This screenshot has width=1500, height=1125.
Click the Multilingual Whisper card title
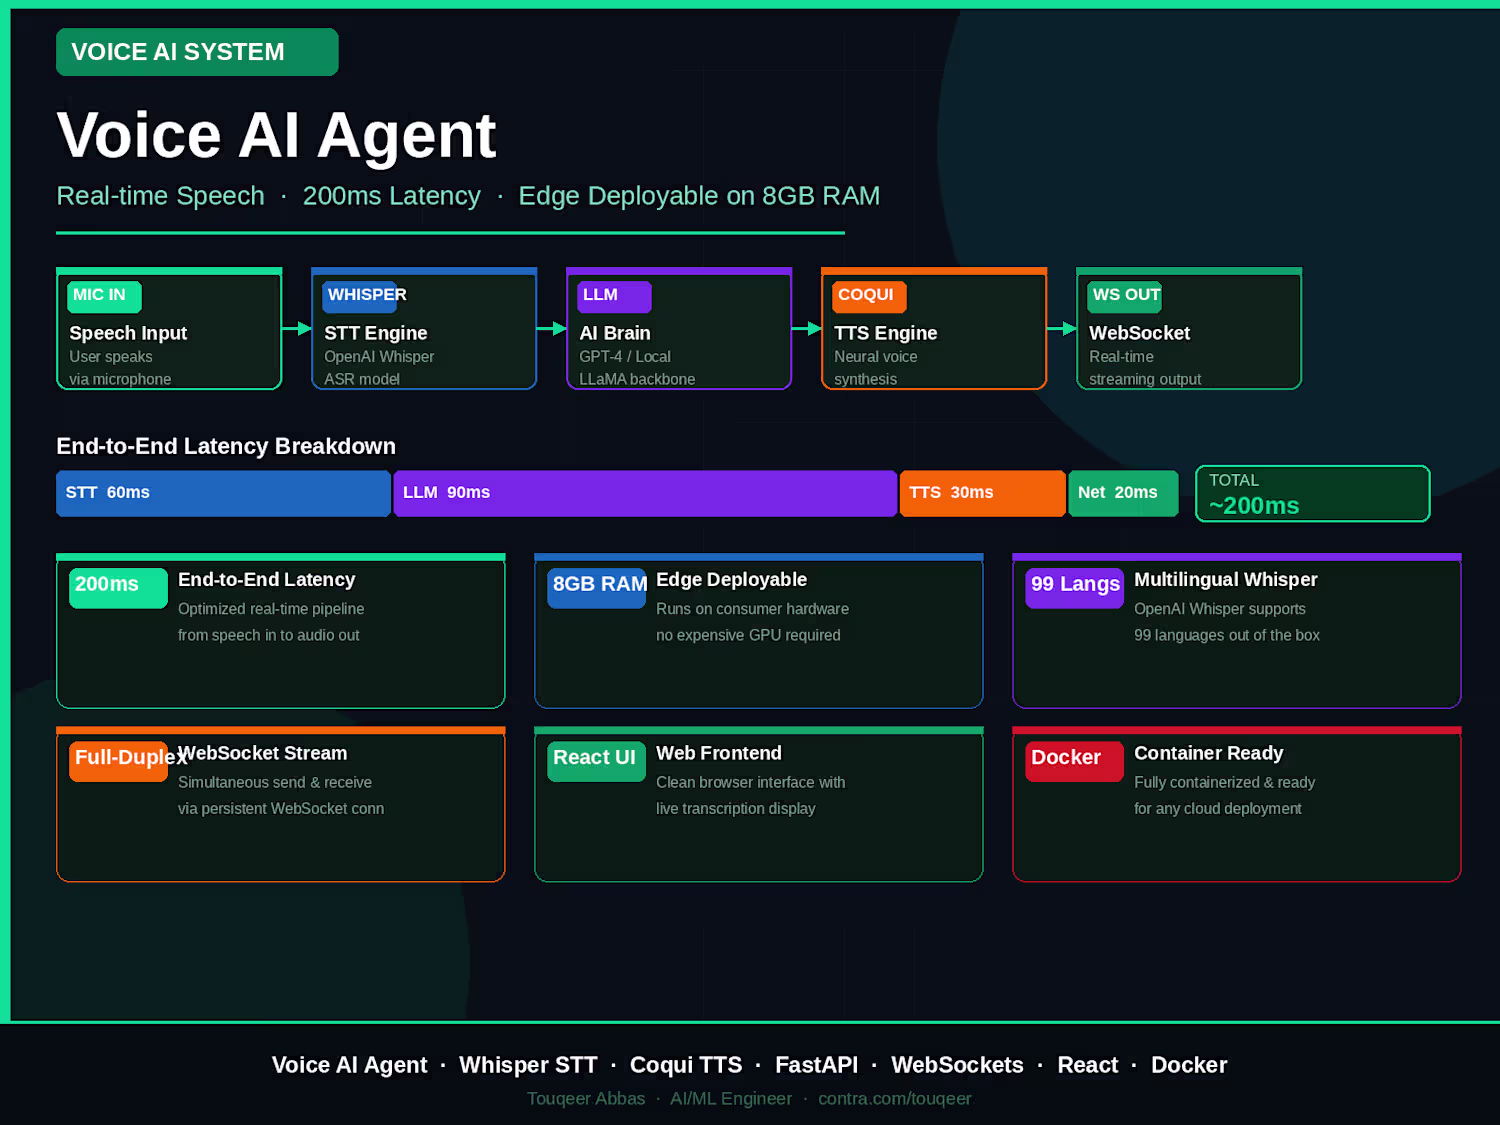click(x=1226, y=580)
